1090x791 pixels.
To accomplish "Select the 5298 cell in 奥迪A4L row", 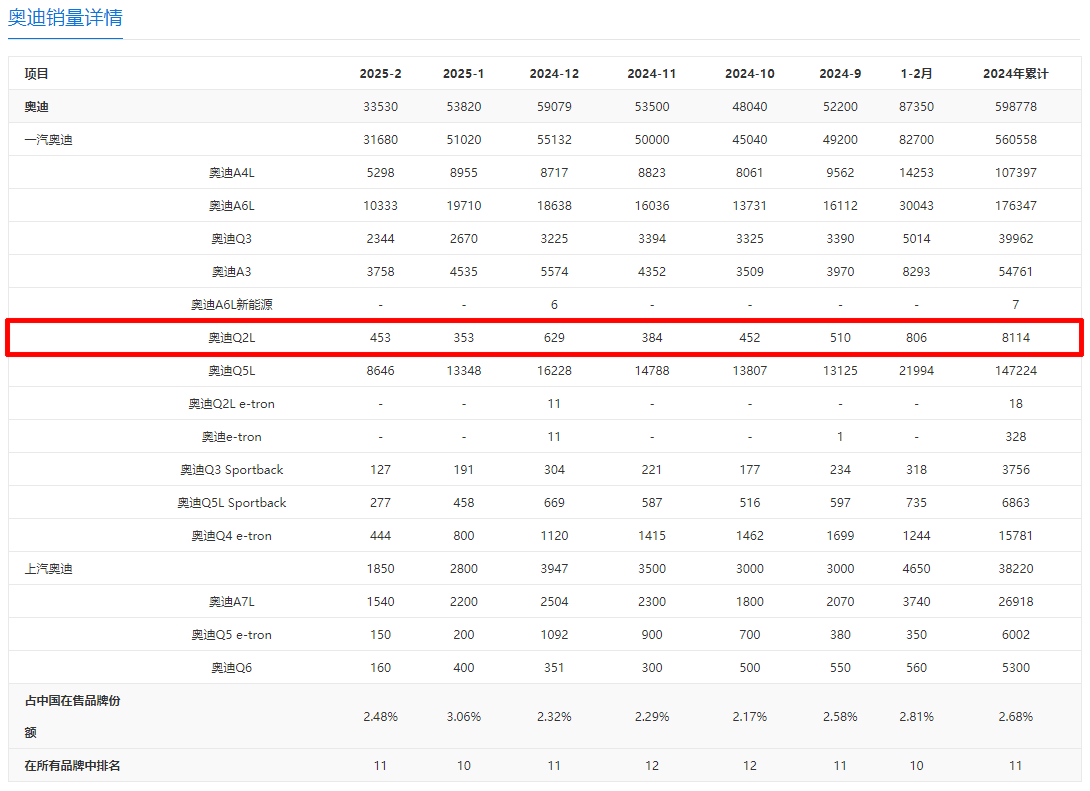I will pos(380,172).
